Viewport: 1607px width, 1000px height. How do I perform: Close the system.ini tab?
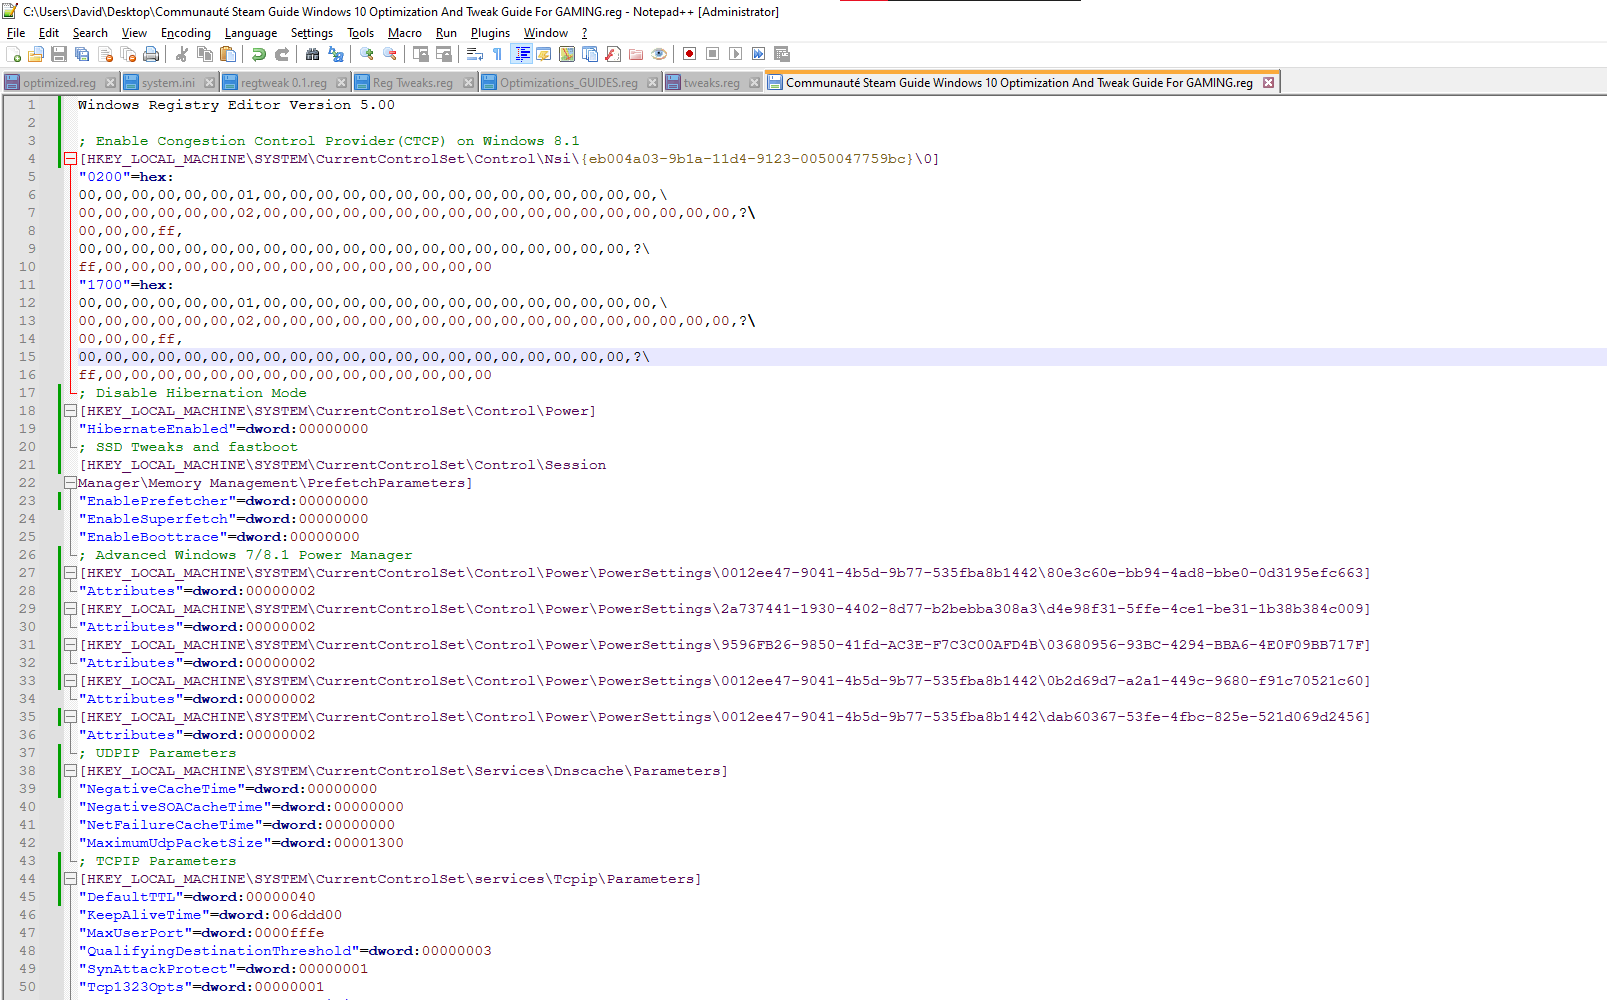209,83
